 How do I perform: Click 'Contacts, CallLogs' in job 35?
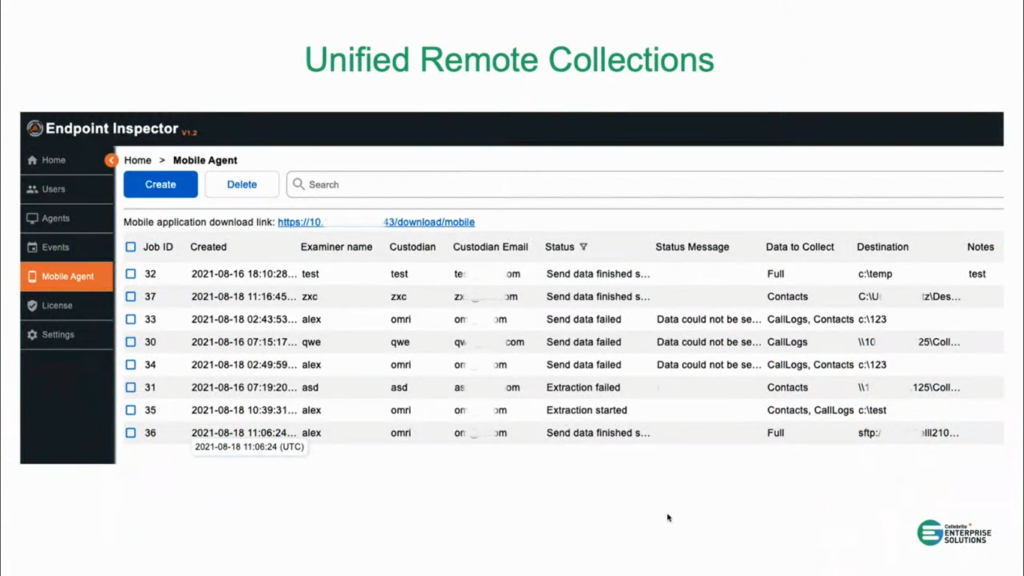[810, 410]
